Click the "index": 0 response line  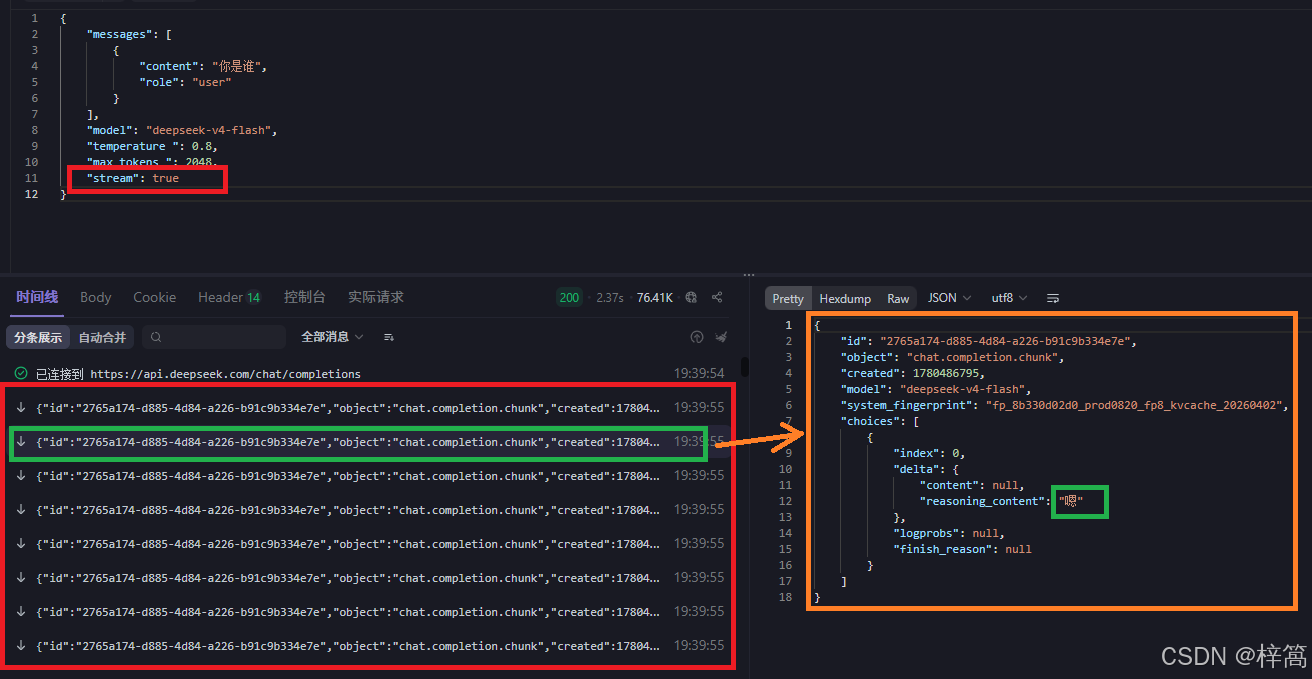pyautogui.click(x=929, y=453)
